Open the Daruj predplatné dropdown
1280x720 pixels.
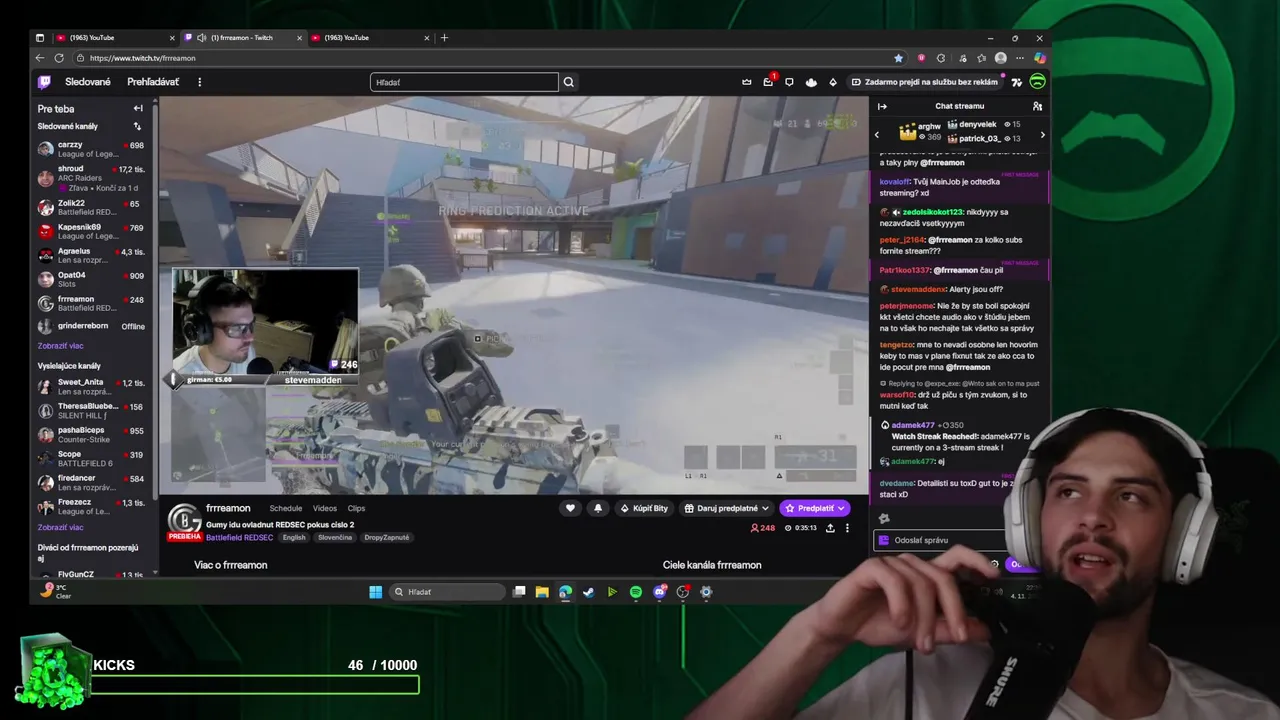pyautogui.click(x=726, y=508)
